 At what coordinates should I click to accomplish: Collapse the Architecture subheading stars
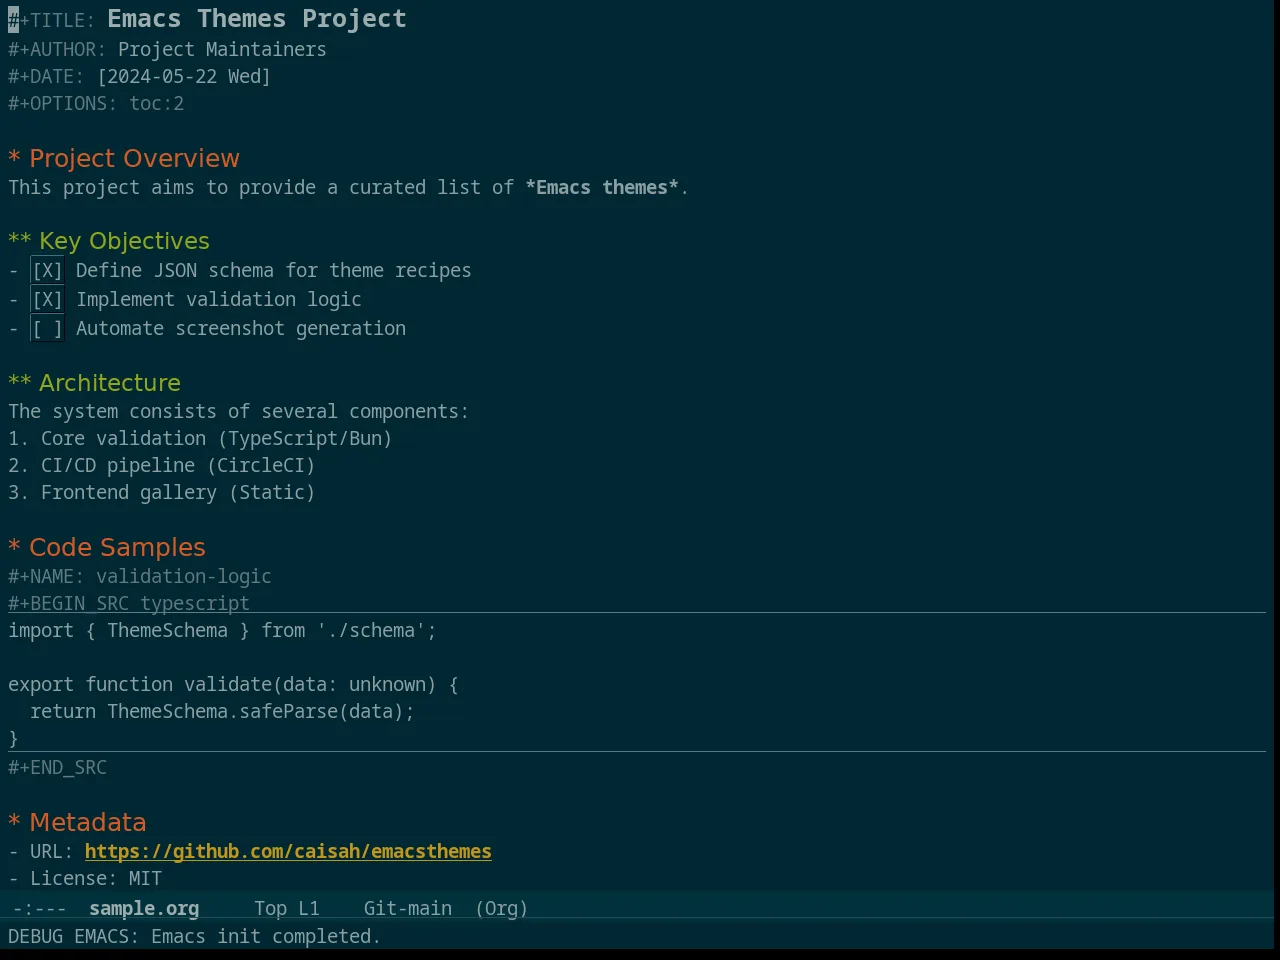20,384
